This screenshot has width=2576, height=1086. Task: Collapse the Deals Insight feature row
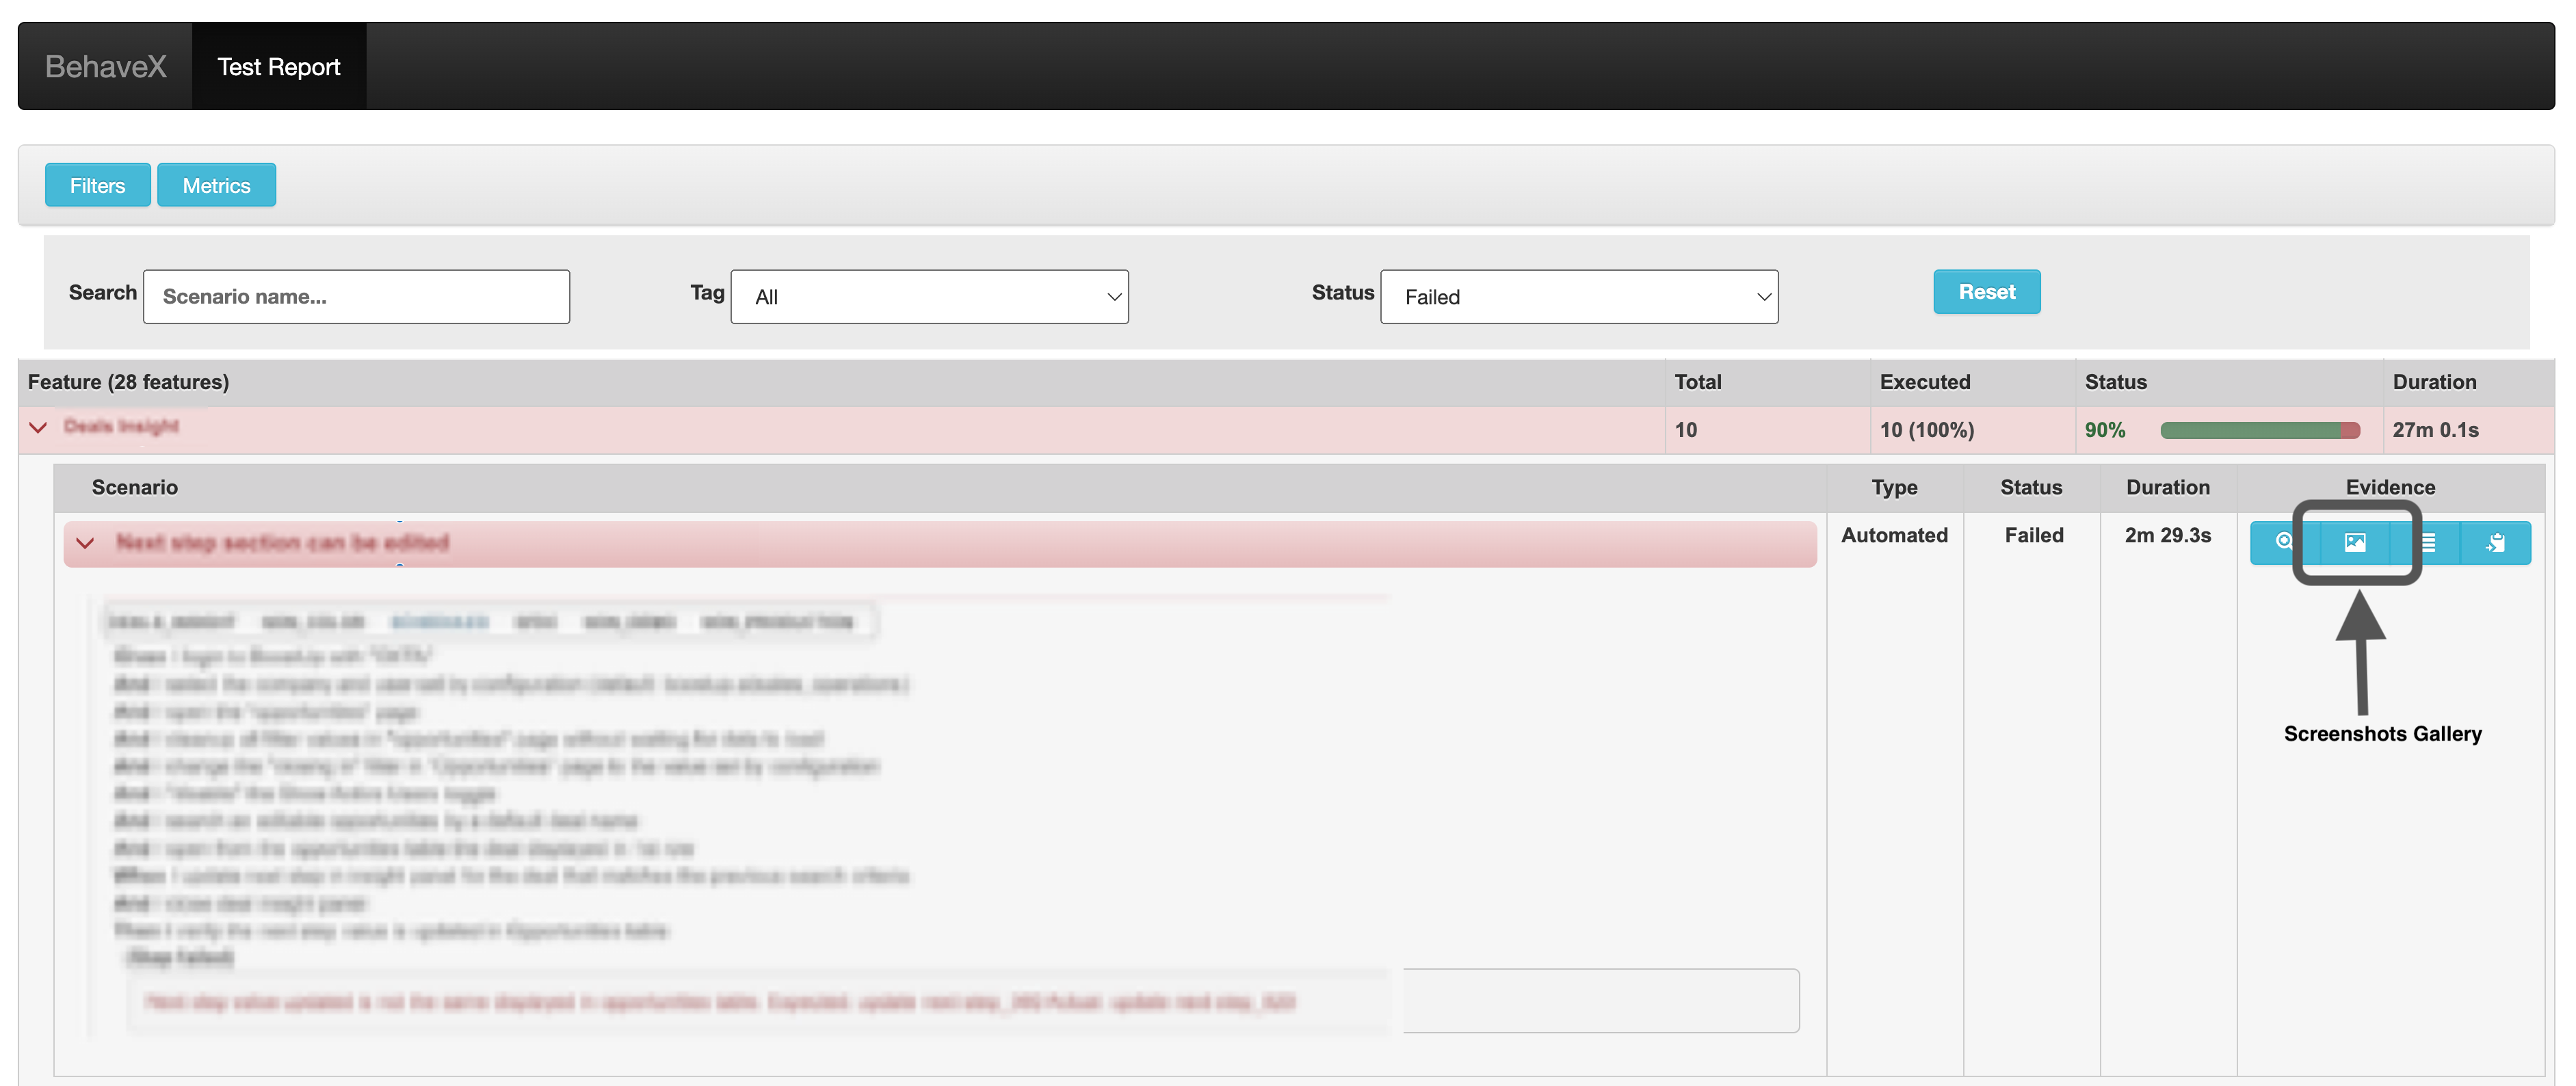(x=38, y=429)
